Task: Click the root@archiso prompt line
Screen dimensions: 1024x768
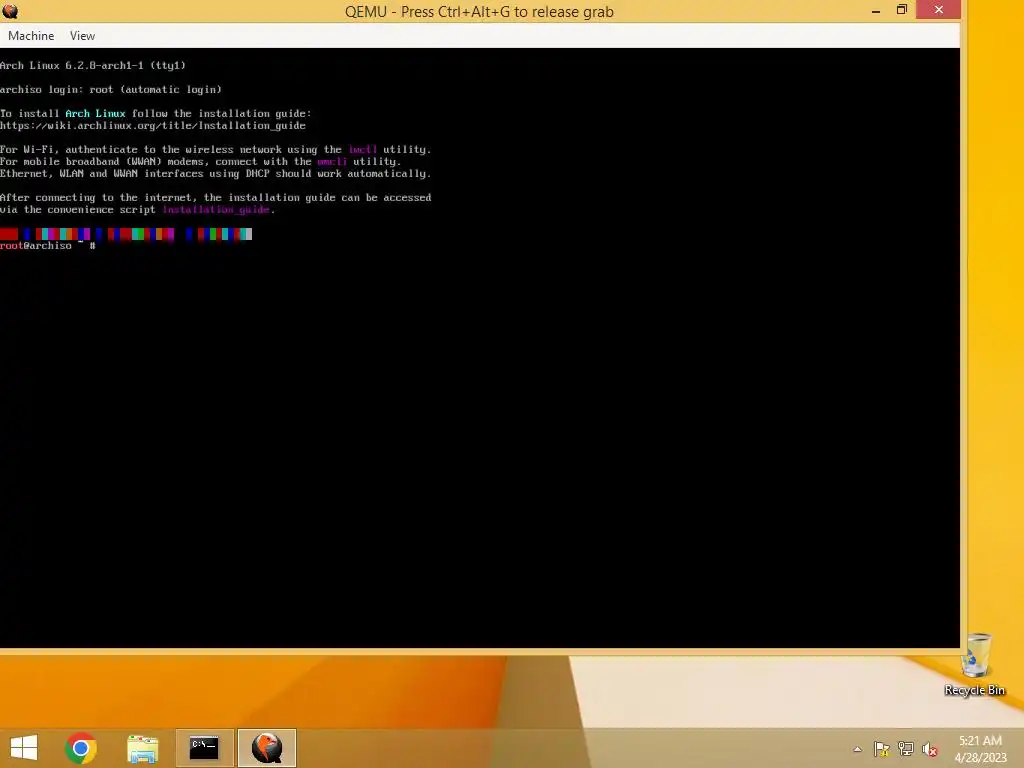Action: tap(48, 246)
